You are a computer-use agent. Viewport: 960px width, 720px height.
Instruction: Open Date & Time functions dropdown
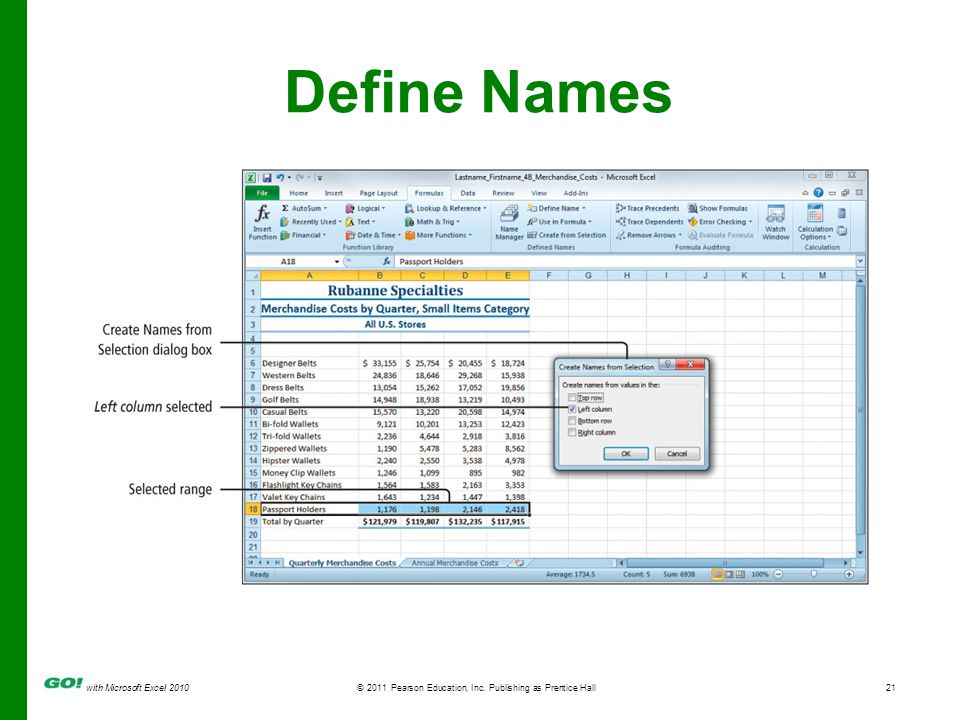point(373,235)
